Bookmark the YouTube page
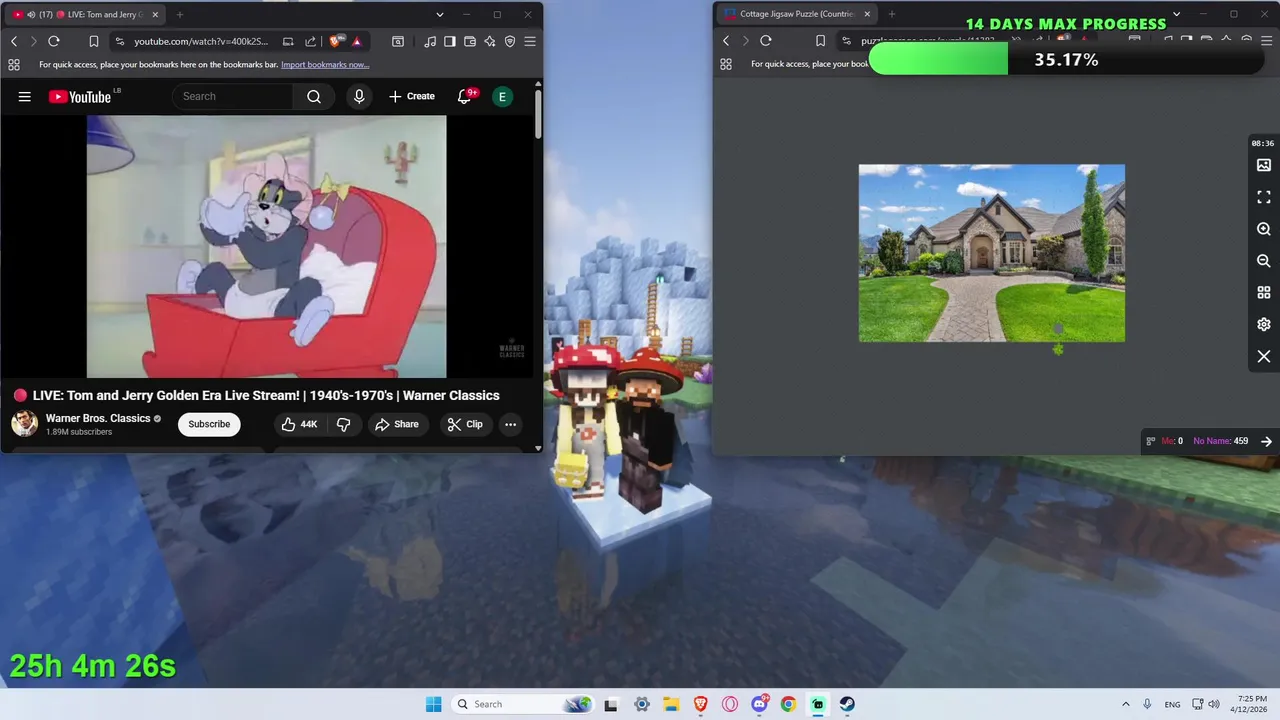Image resolution: width=1280 pixels, height=720 pixels. click(93, 41)
